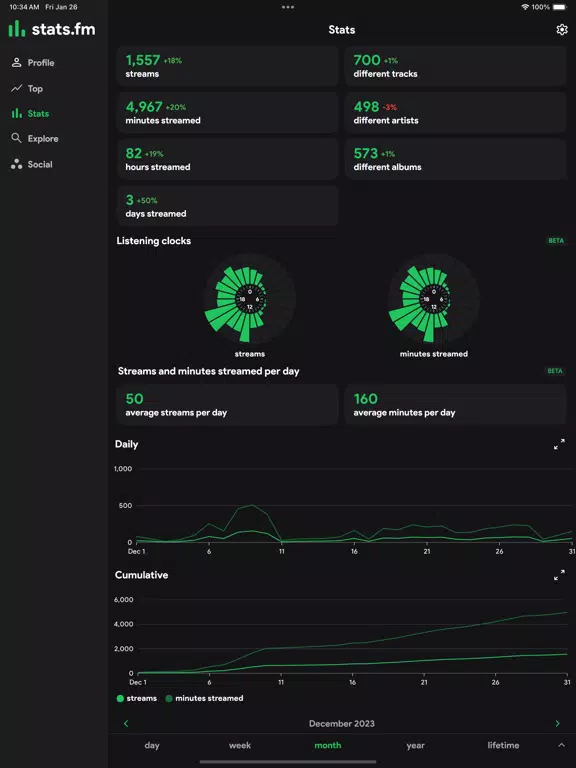Tap the battery status icon
Screen dimensions: 576x768
pyautogui.click(x=559, y=7)
